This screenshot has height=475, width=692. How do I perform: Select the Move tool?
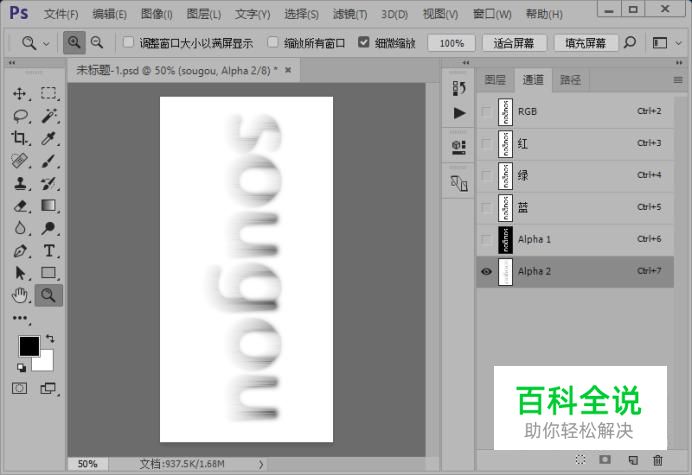click(20, 94)
